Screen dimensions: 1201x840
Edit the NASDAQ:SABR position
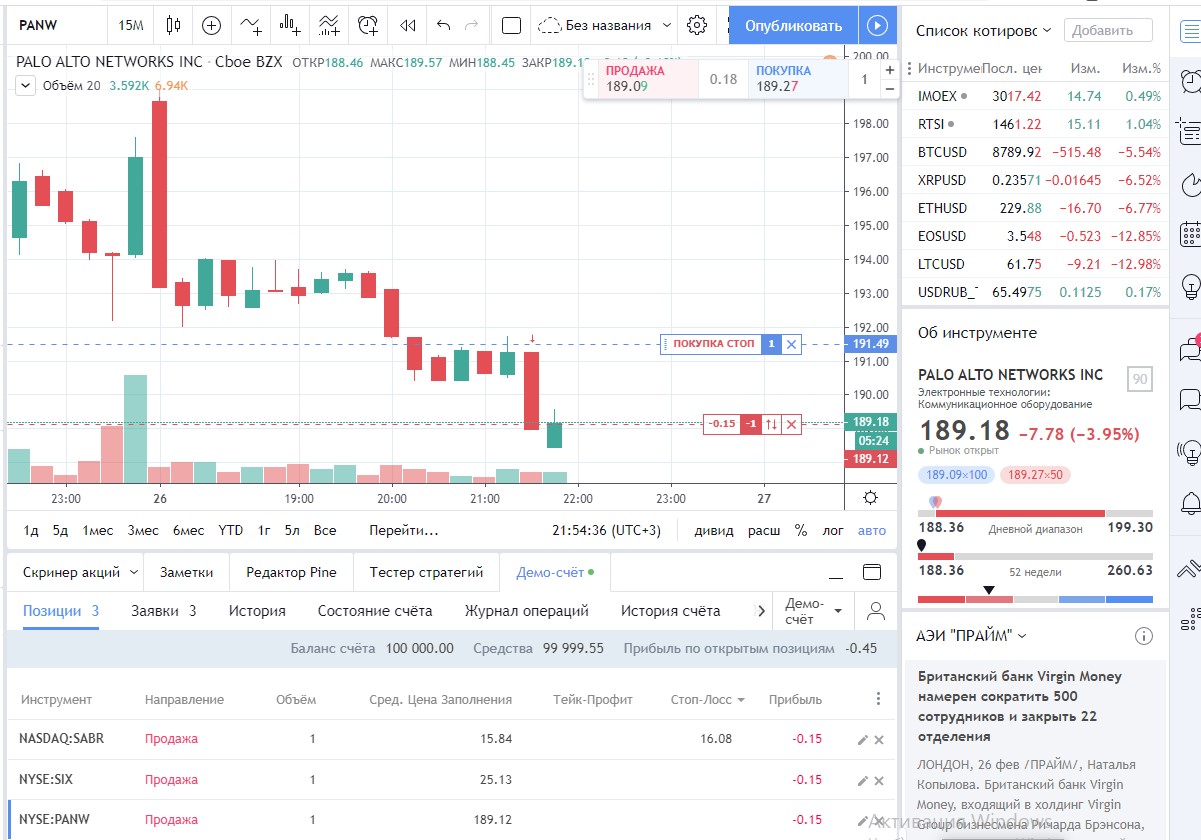point(862,739)
